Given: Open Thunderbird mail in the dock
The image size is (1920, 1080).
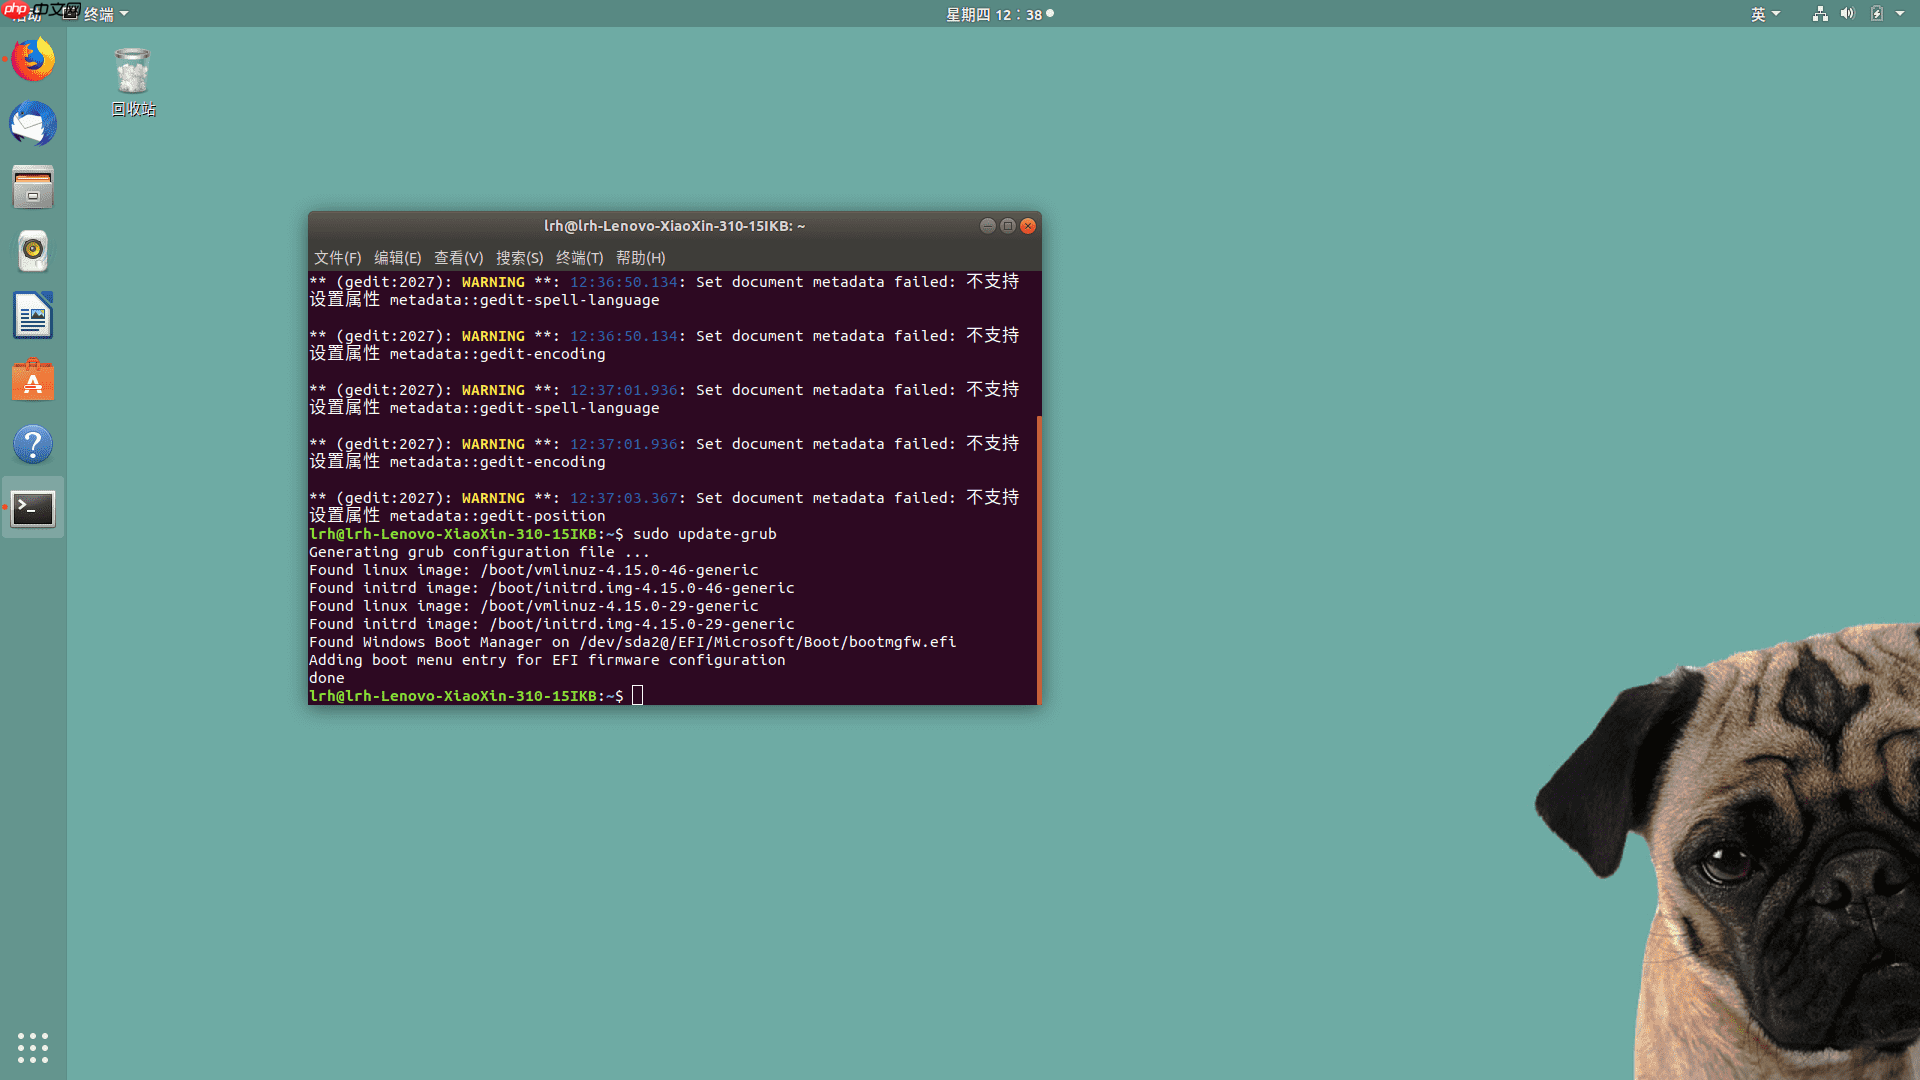Looking at the screenshot, I should [x=33, y=124].
